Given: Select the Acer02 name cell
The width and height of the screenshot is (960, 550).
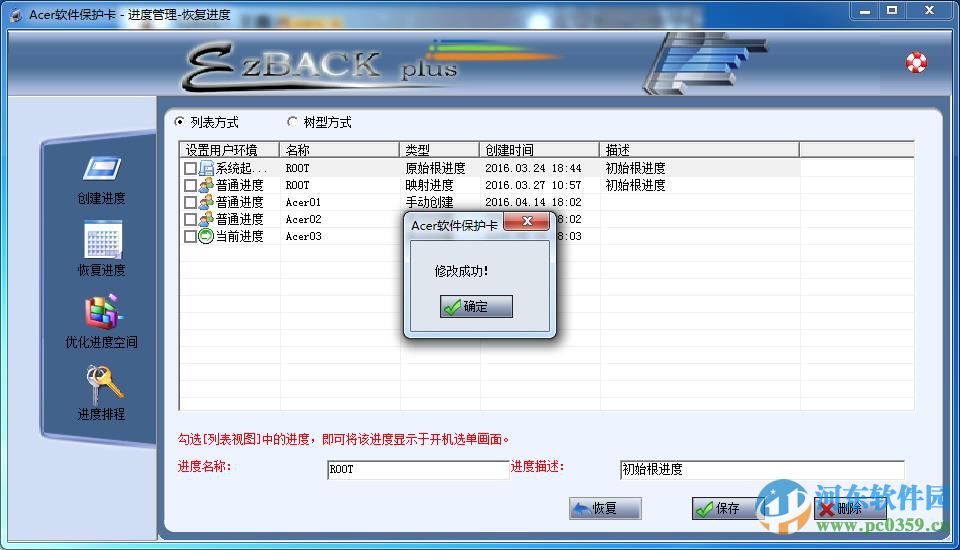Looking at the screenshot, I should (x=303, y=219).
